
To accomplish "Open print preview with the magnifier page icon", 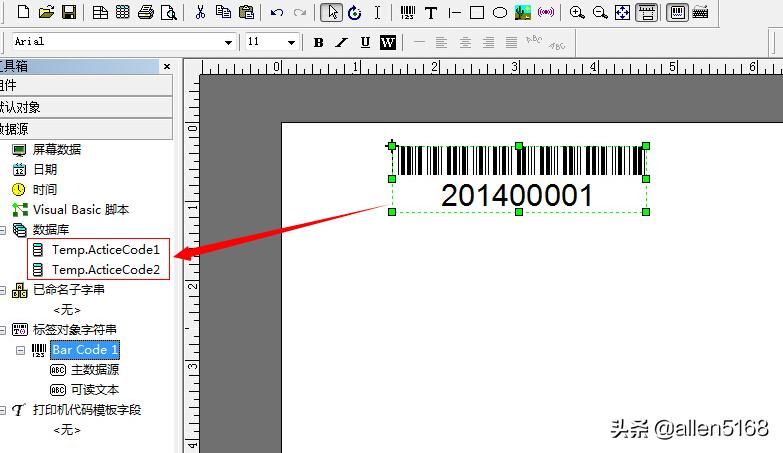I will click(x=169, y=12).
